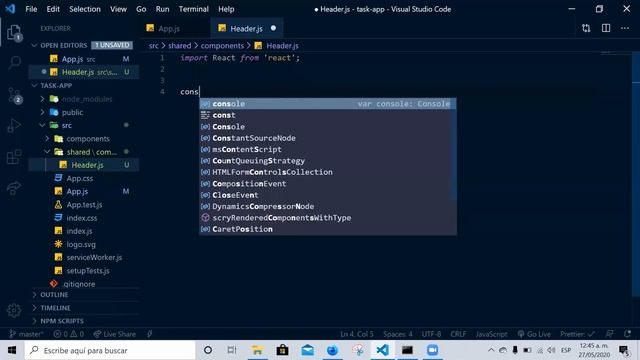The image size is (640, 360).
Task: Click the components breadcrumb segment
Action: [222, 46]
